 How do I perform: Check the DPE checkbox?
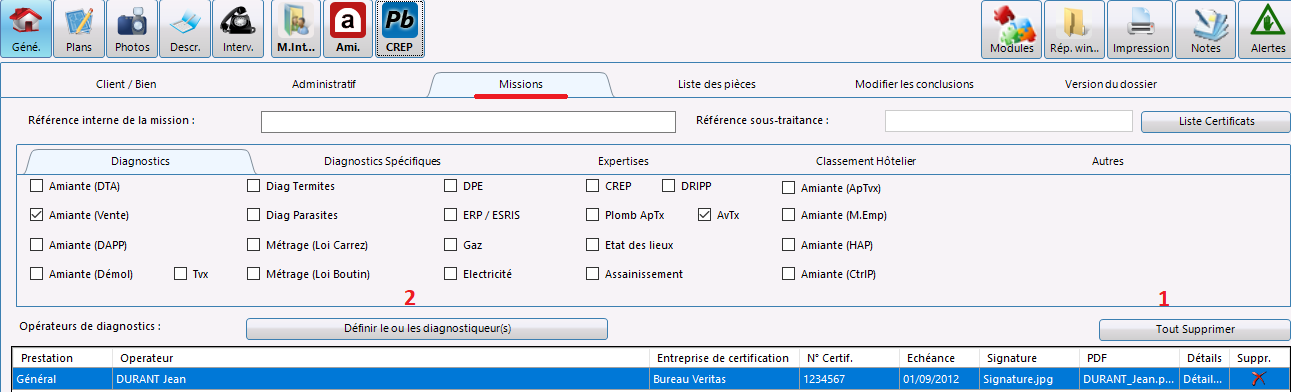[451, 186]
